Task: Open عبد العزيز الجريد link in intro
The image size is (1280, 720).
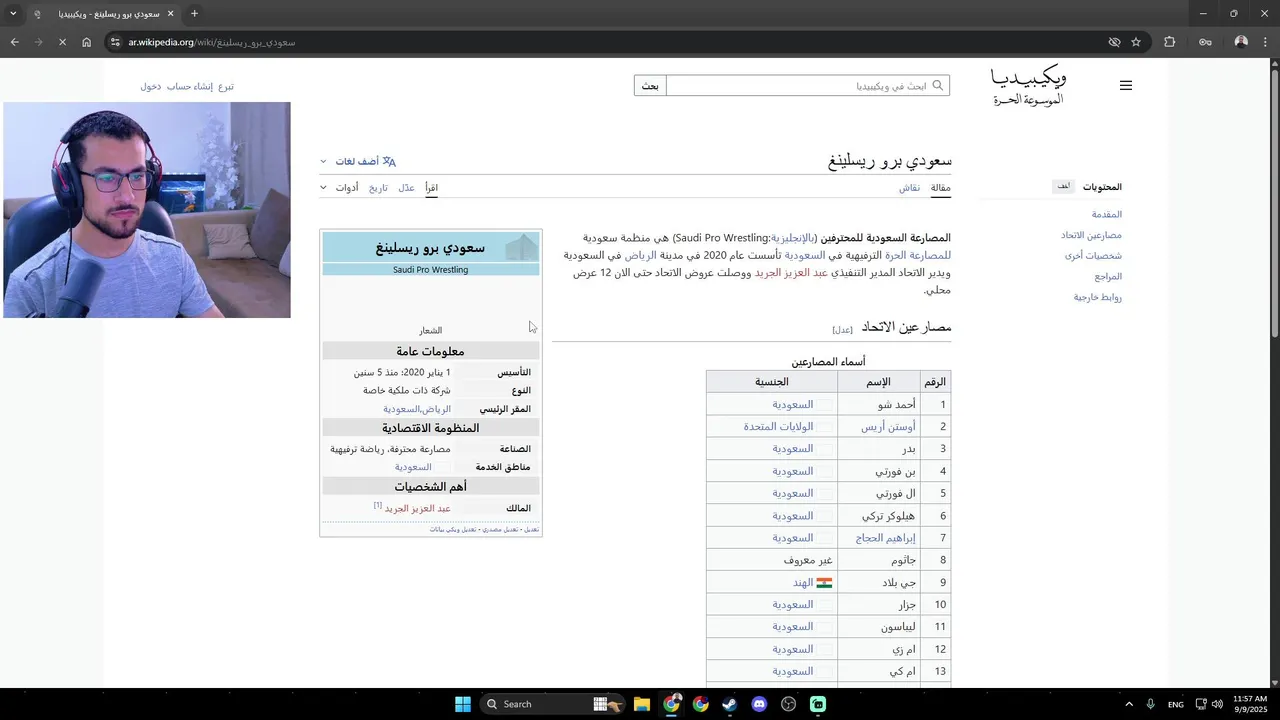Action: [791, 273]
